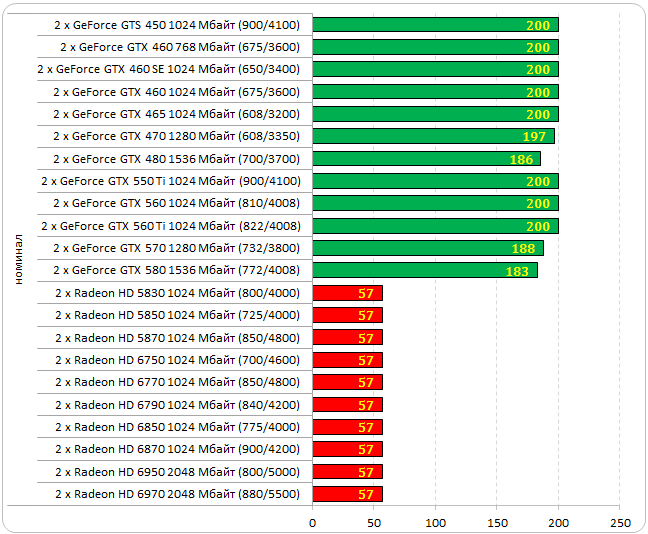Image resolution: width=648 pixels, height=534 pixels.
Task: Click the value 188 on the GTX 570 bar
Action: pyautogui.click(x=524, y=248)
